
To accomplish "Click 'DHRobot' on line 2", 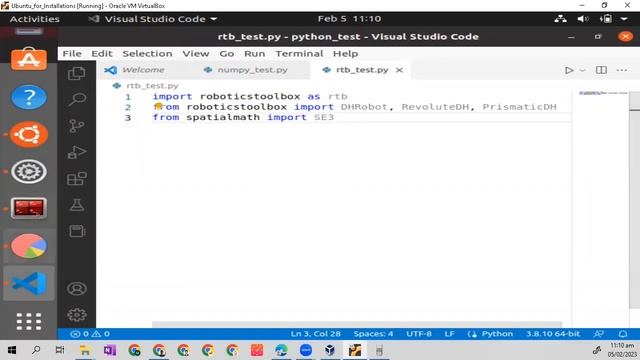I will (x=364, y=107).
